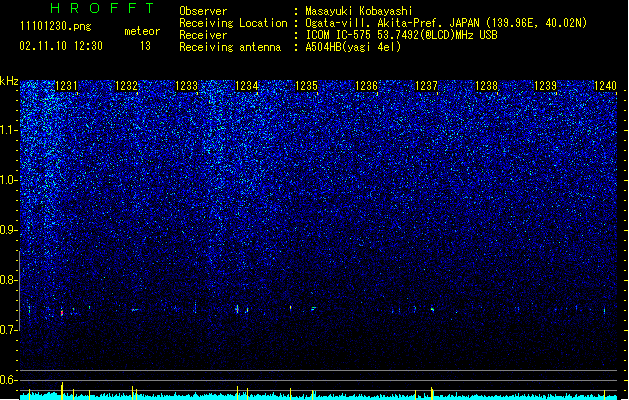Click the 1236 time marker
The width and height of the screenshot is (629, 400).
coord(367,86)
